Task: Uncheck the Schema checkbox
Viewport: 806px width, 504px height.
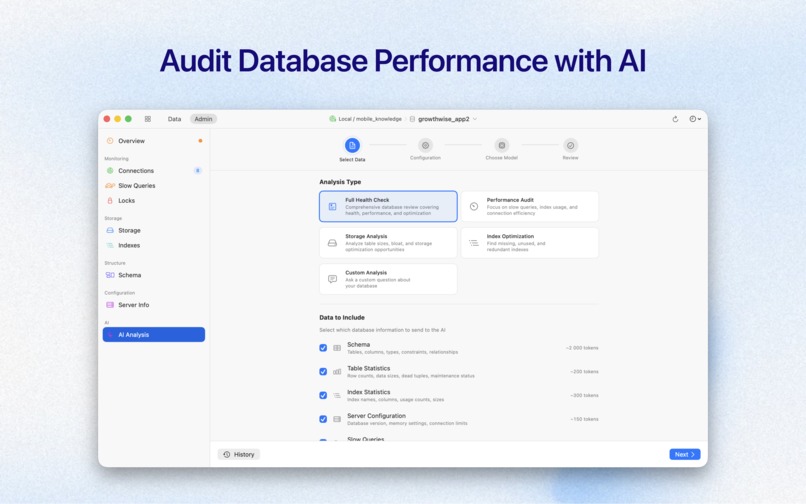Action: click(x=323, y=348)
